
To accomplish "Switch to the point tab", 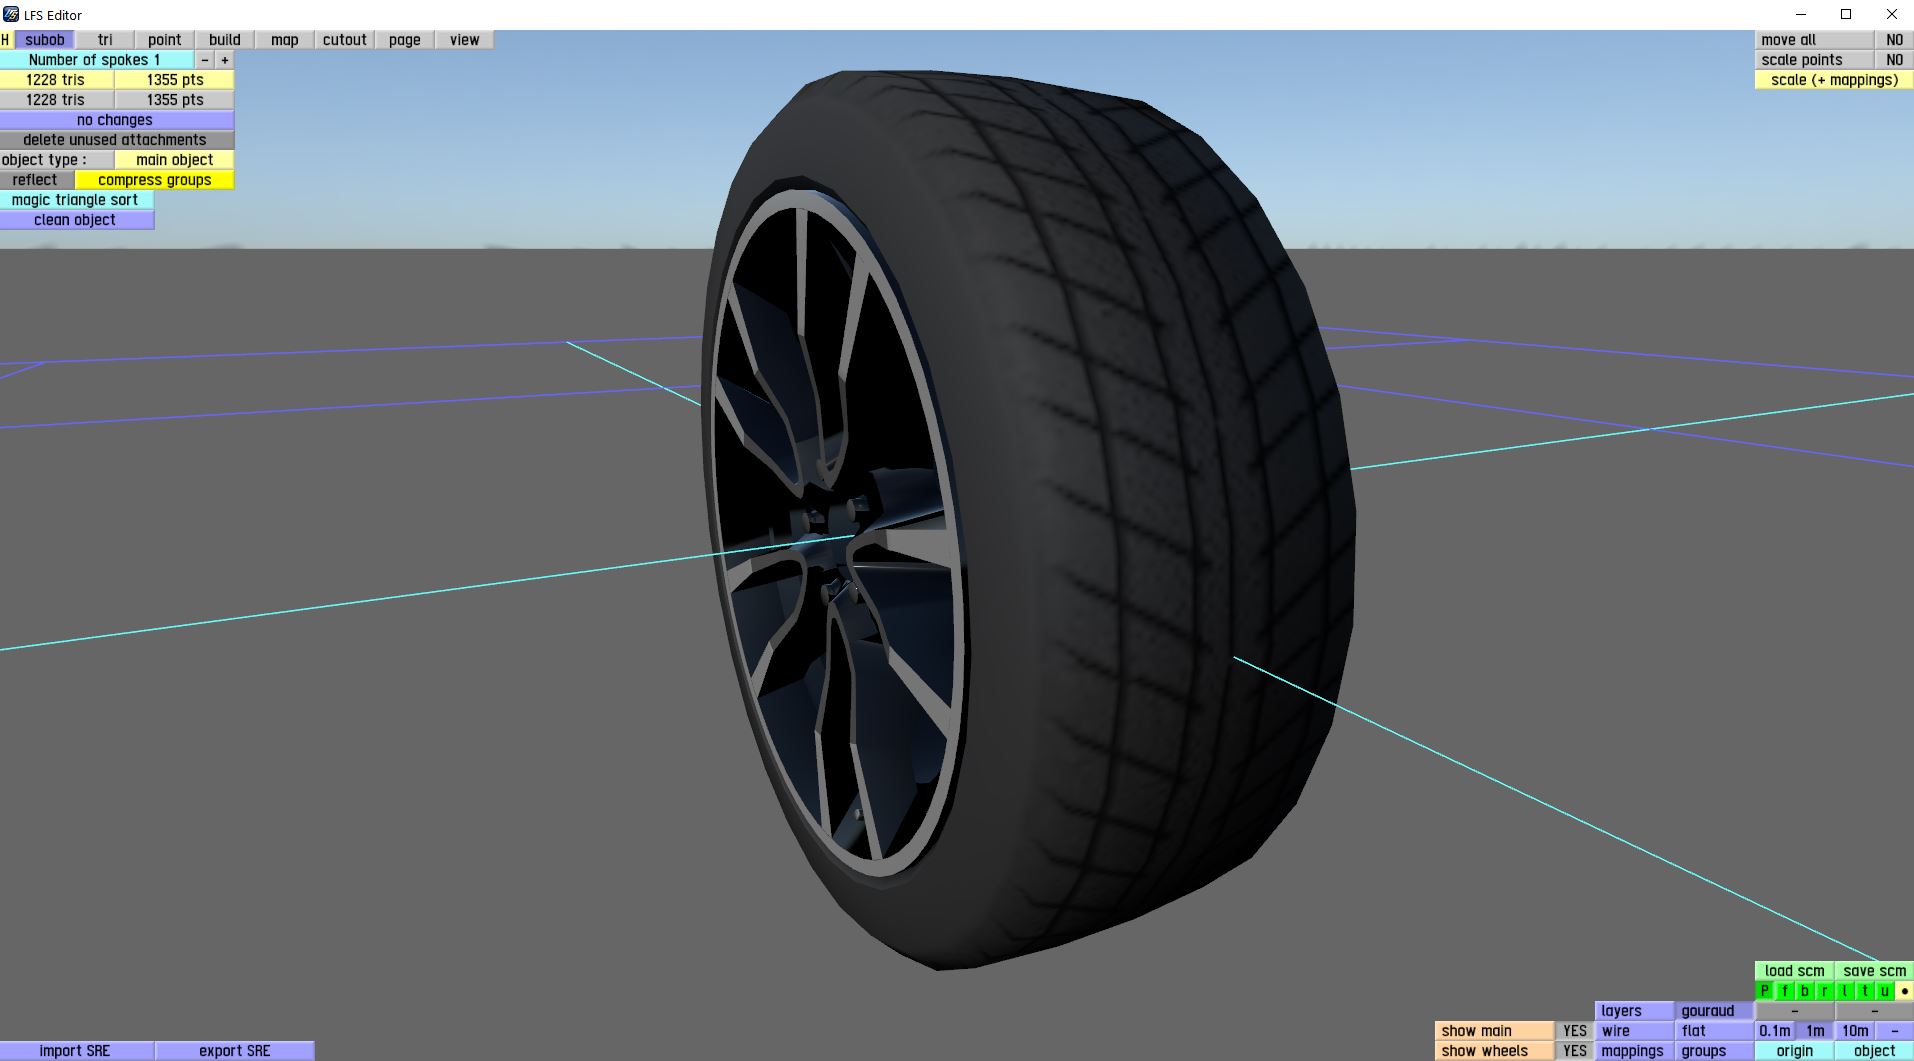I will pos(165,40).
